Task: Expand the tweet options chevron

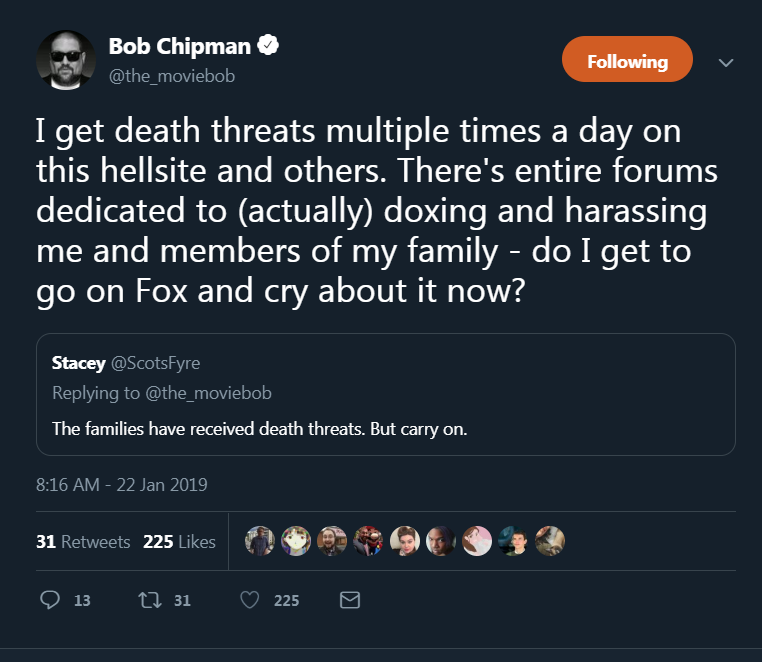Action: [x=726, y=63]
